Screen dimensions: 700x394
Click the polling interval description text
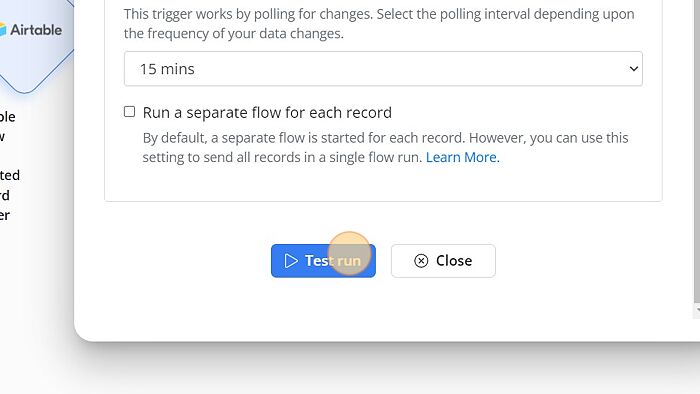(379, 24)
